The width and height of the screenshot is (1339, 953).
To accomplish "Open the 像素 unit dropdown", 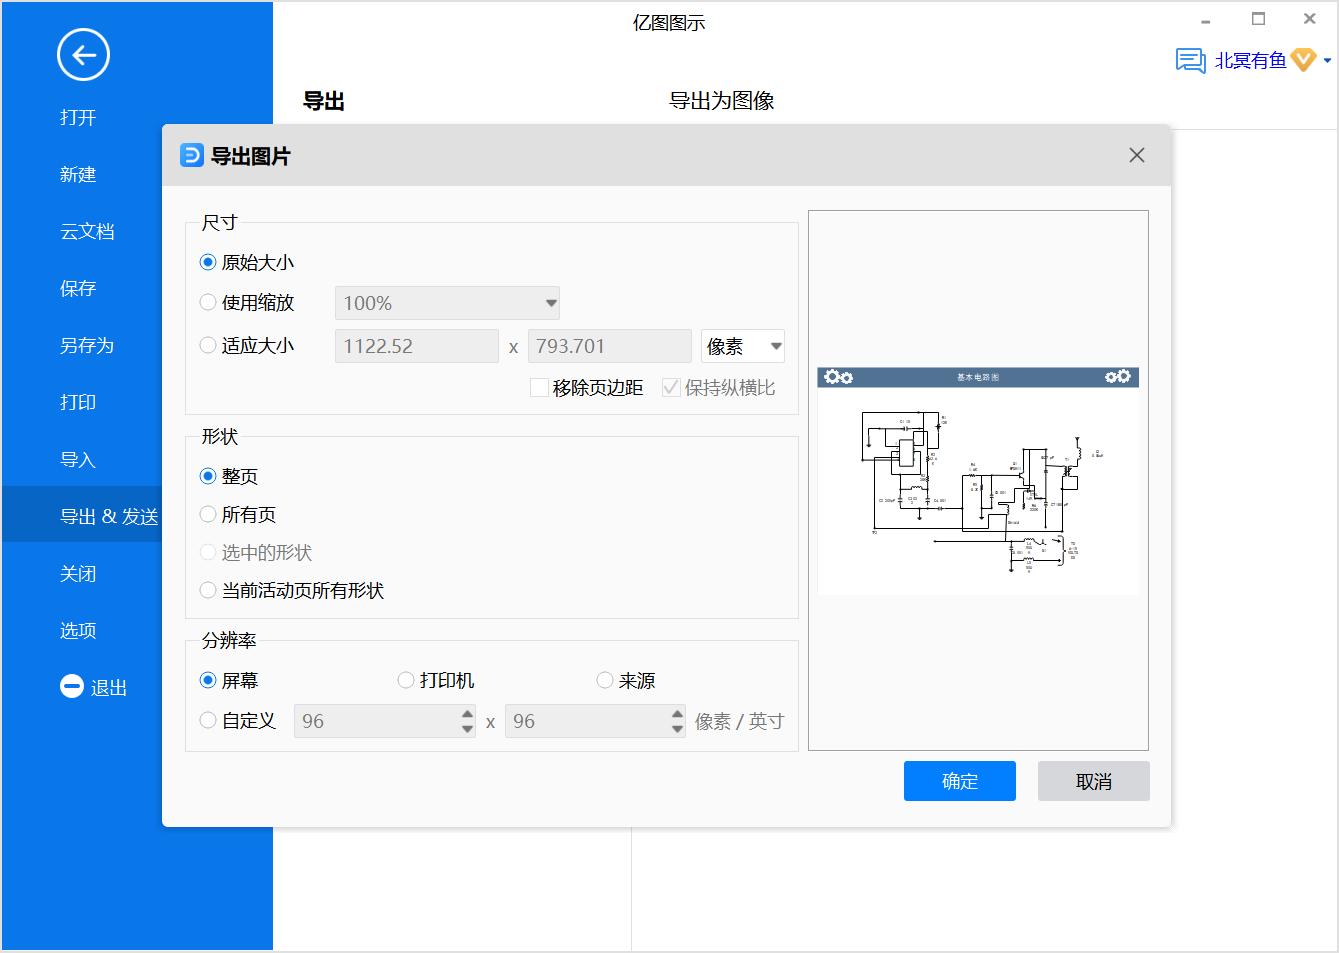I will 741,345.
